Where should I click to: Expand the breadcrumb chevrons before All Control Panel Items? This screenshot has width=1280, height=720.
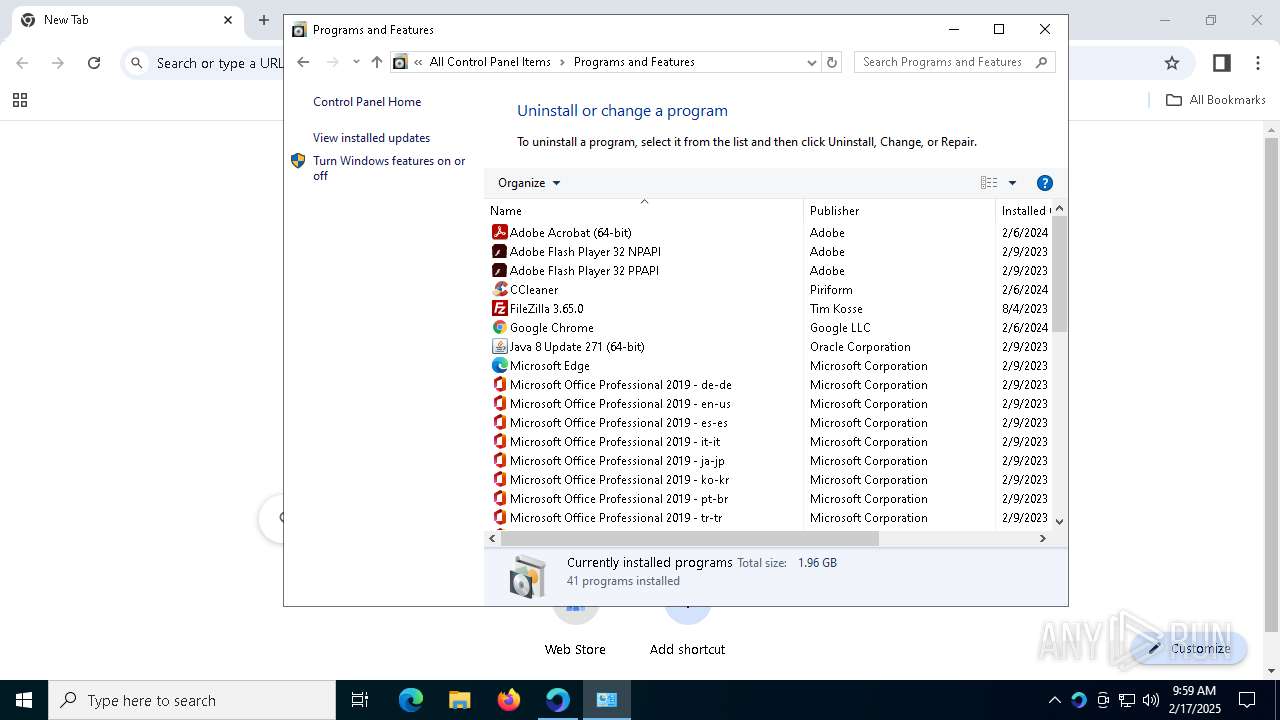click(418, 62)
